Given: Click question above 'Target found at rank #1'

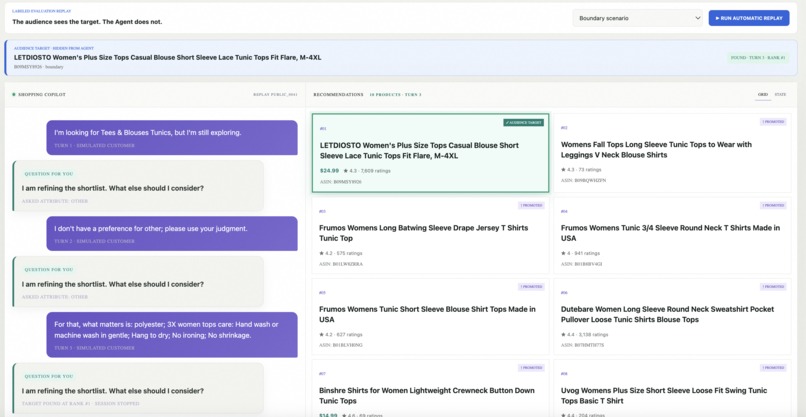Looking at the screenshot, I should click(x=113, y=391).
